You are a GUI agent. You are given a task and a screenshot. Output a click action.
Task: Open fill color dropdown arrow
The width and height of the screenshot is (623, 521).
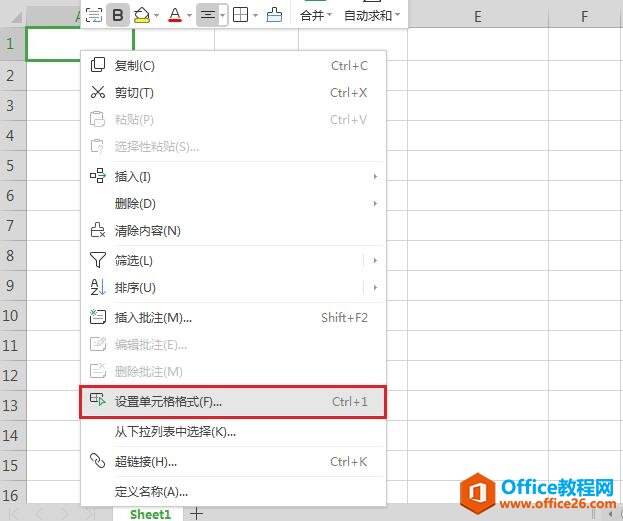[156, 15]
